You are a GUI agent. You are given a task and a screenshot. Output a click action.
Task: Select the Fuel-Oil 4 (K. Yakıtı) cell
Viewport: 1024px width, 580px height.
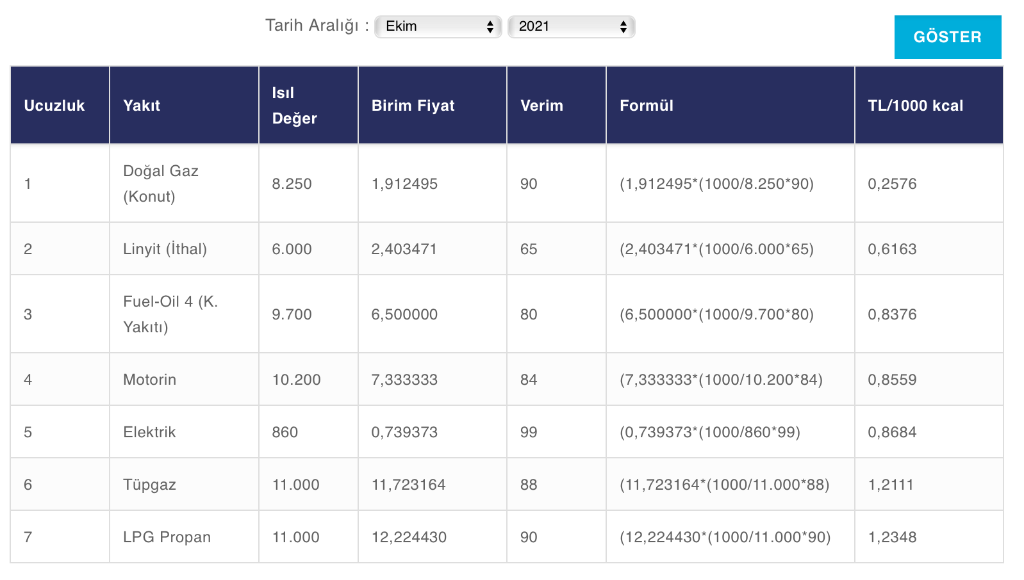click(x=184, y=314)
